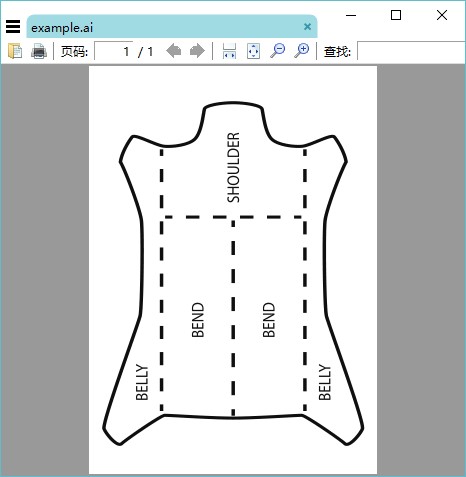This screenshot has height=477, width=466.
Task: Click the open file icon
Action: (x=15, y=51)
